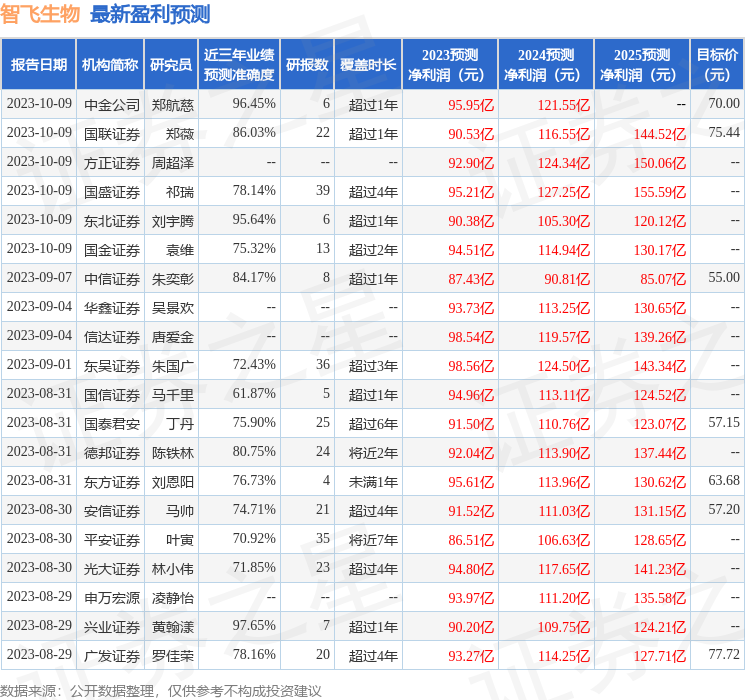
Task: Click the 2025预测净利润 header
Action: (x=641, y=64)
